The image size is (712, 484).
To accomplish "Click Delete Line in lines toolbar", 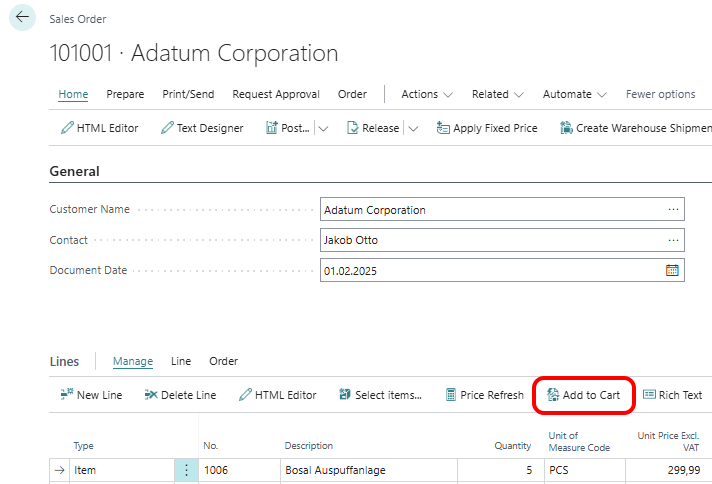I will coord(180,395).
